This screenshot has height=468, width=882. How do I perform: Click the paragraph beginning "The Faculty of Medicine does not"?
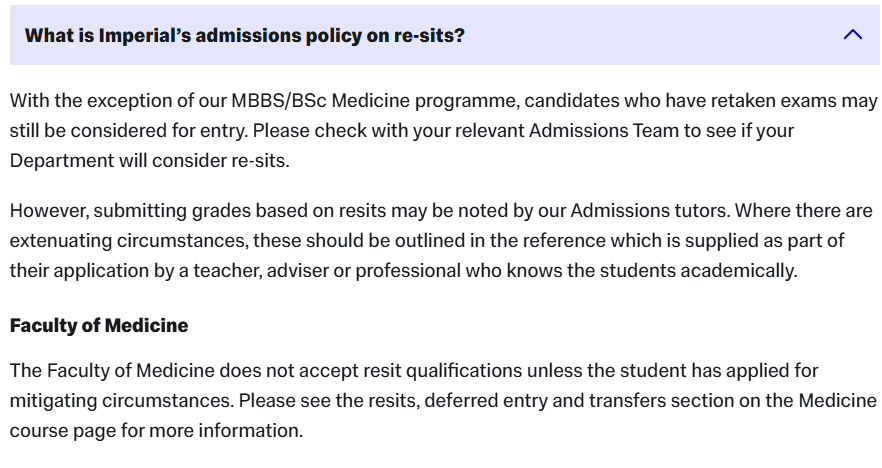point(443,401)
